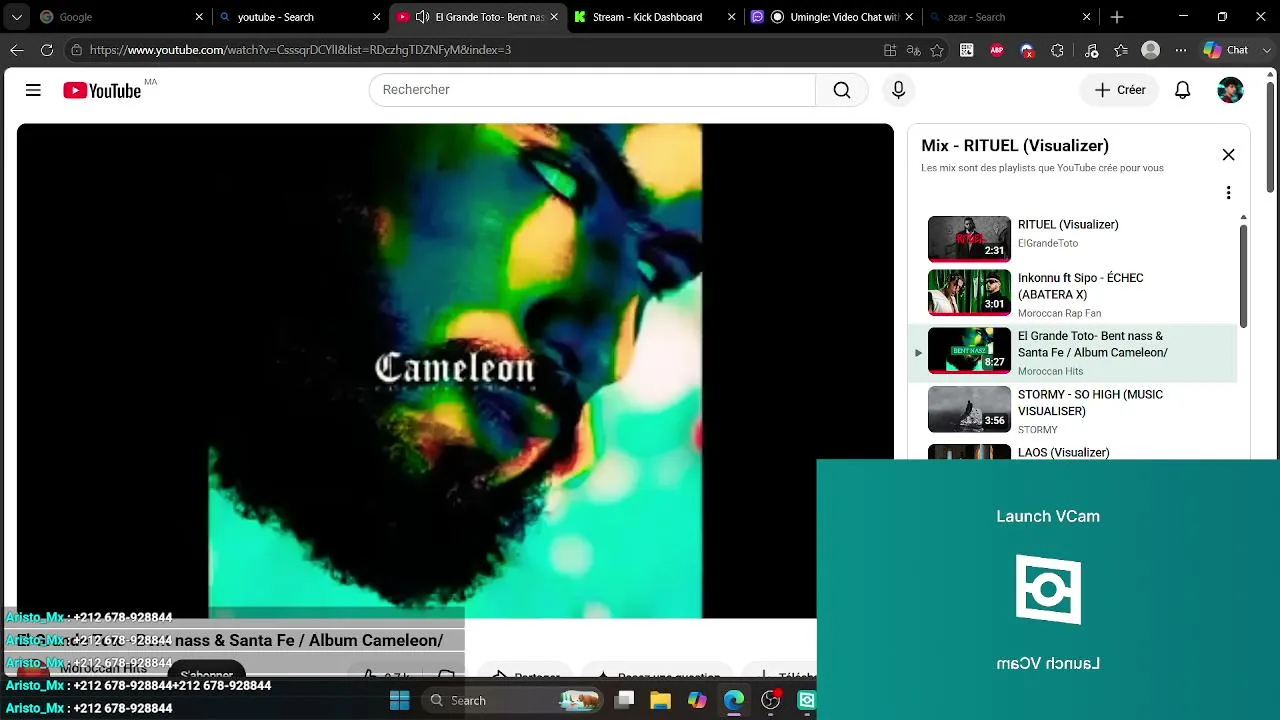Open the browser favorites list icon

click(1120, 50)
